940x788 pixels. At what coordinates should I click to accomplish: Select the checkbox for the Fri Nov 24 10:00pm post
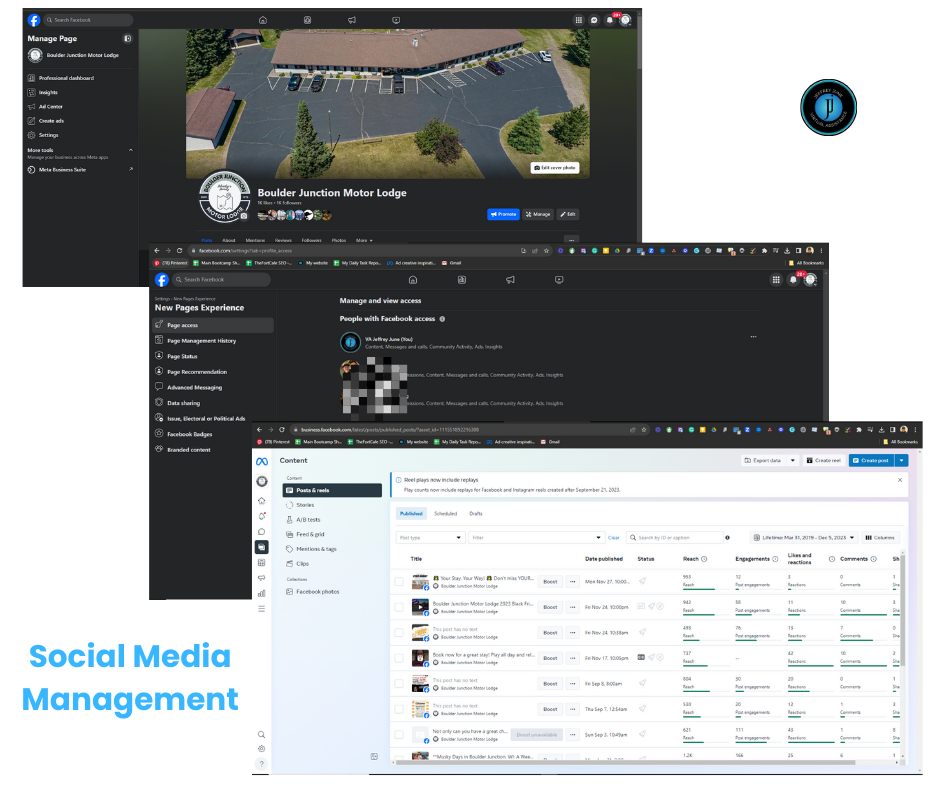point(399,607)
